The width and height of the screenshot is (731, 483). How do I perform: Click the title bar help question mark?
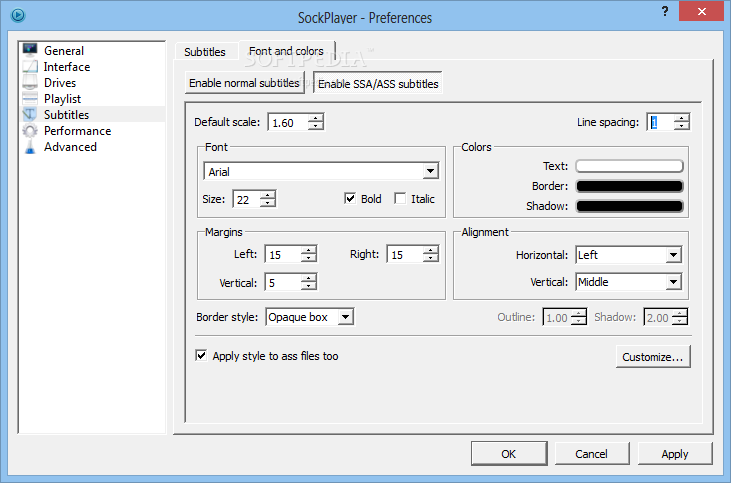[665, 11]
